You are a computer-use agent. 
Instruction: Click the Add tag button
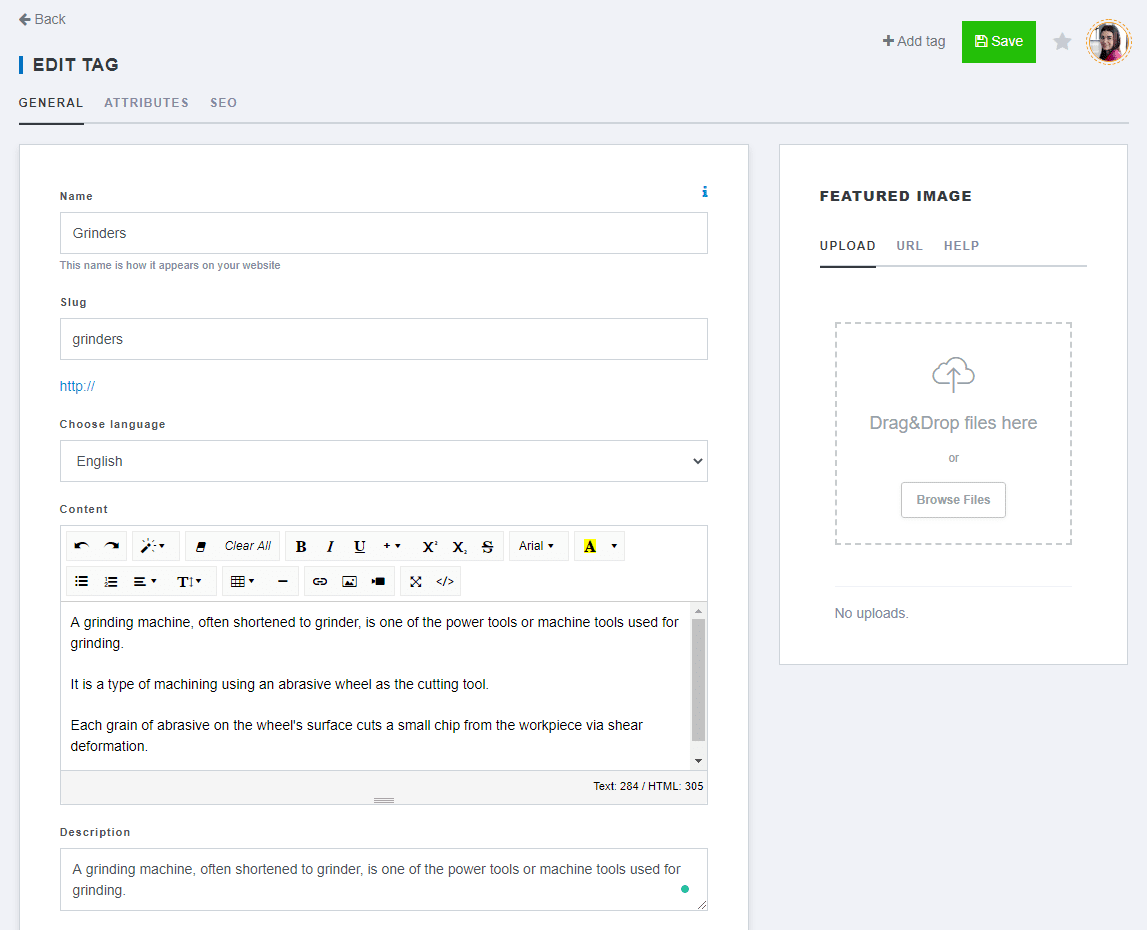tap(914, 41)
